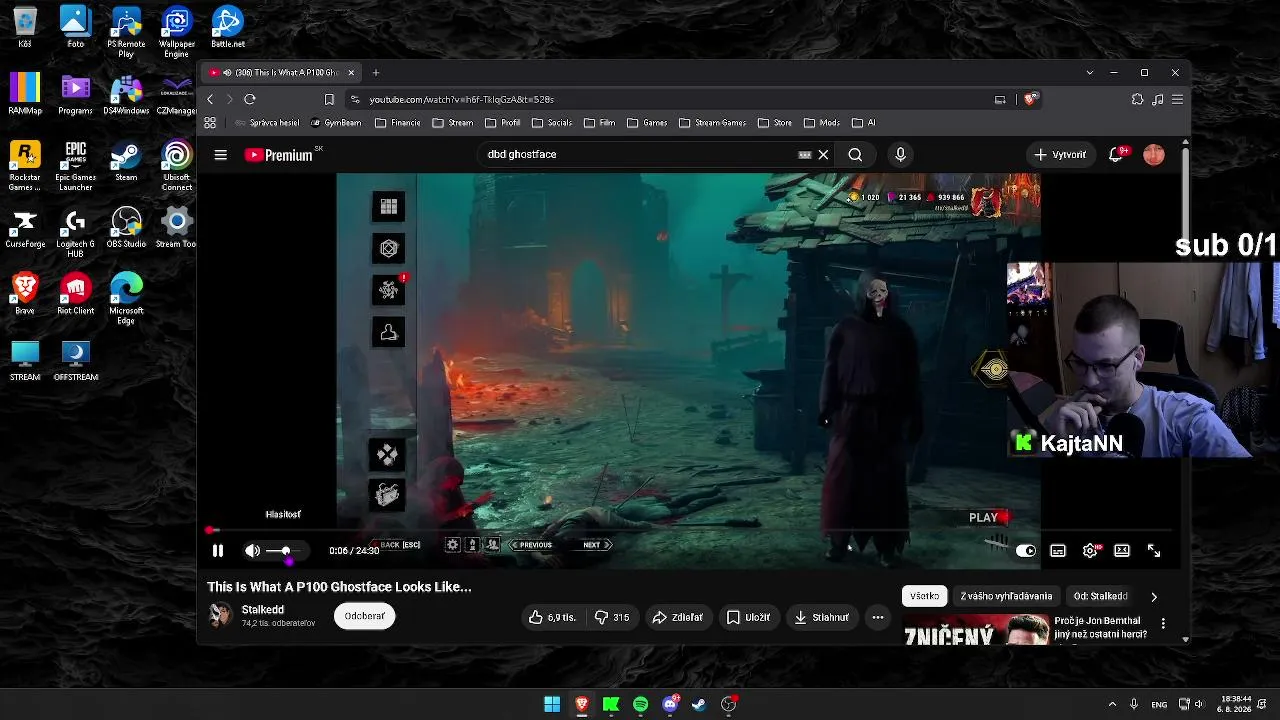Screen dimensions: 1280x720
Task: Go to YouTube Premium home logo
Action: (x=279, y=155)
